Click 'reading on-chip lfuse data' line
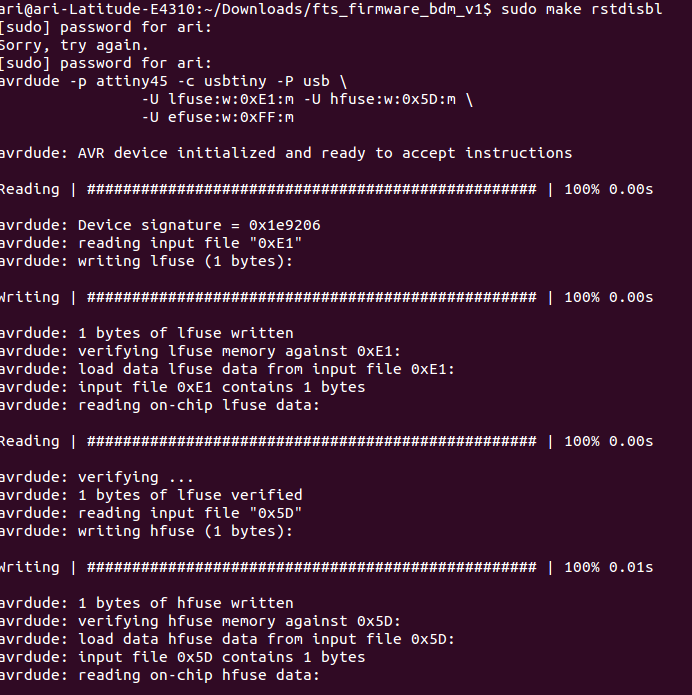692x695 pixels. [160, 406]
